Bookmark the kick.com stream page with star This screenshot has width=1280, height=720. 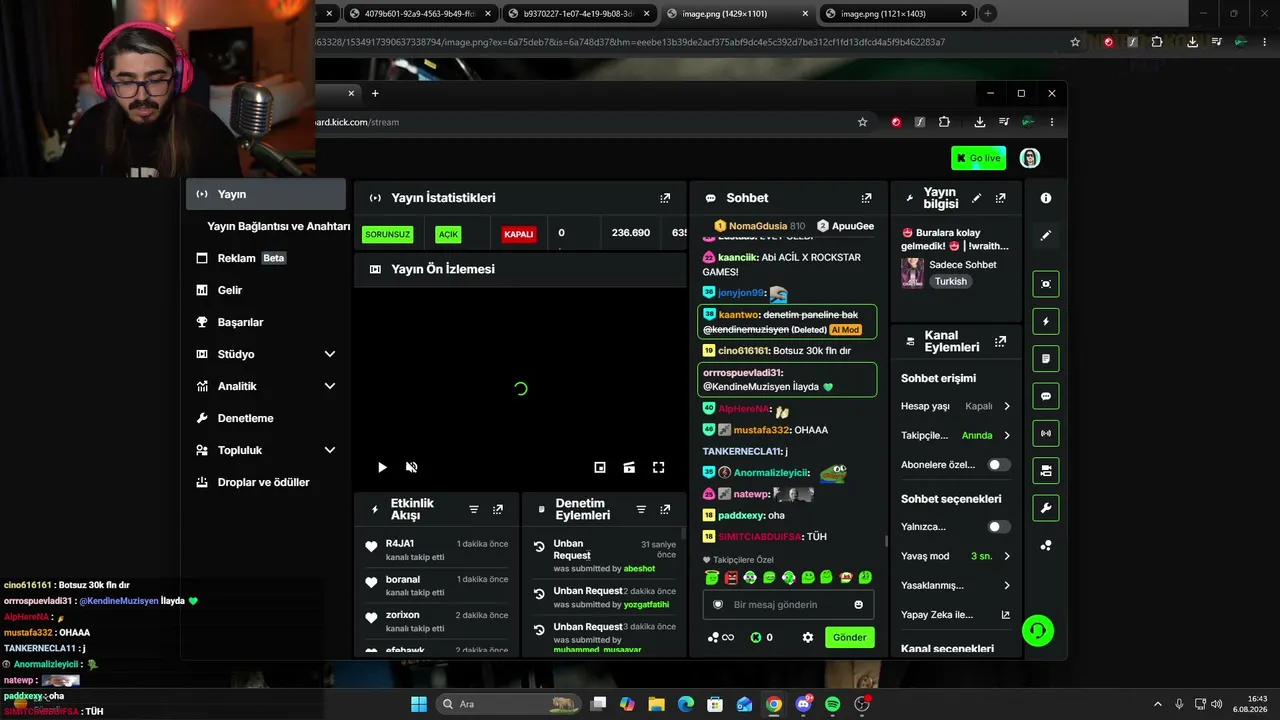click(x=862, y=122)
